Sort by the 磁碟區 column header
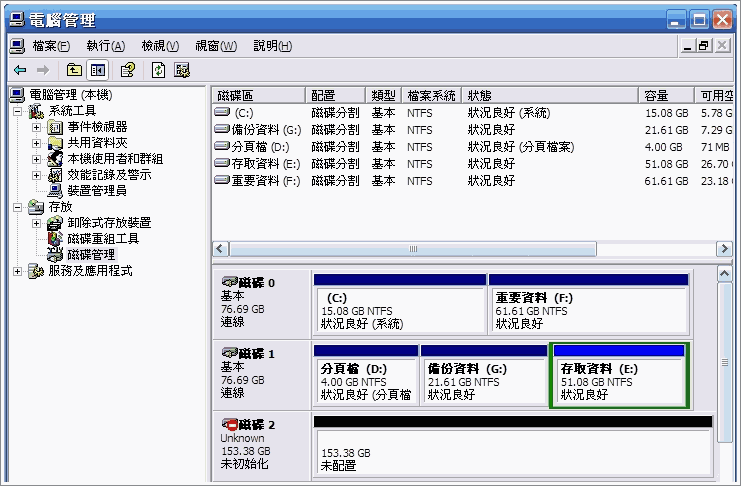This screenshot has height=486, width=741. [258, 95]
